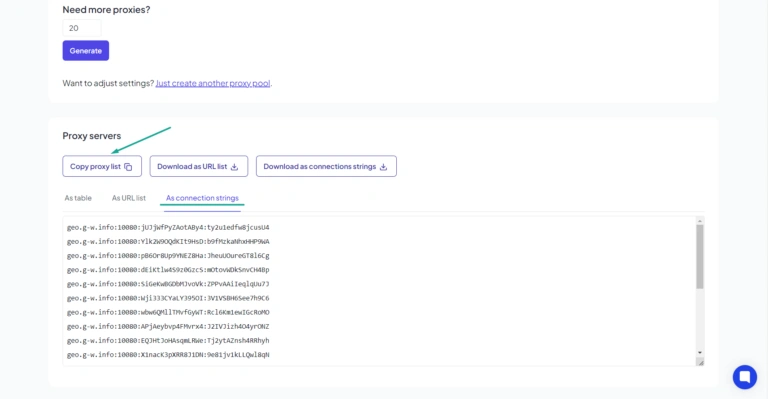Screen dimensions: 768x399
Task: Switch to the As URL list tab
Action: (x=129, y=198)
